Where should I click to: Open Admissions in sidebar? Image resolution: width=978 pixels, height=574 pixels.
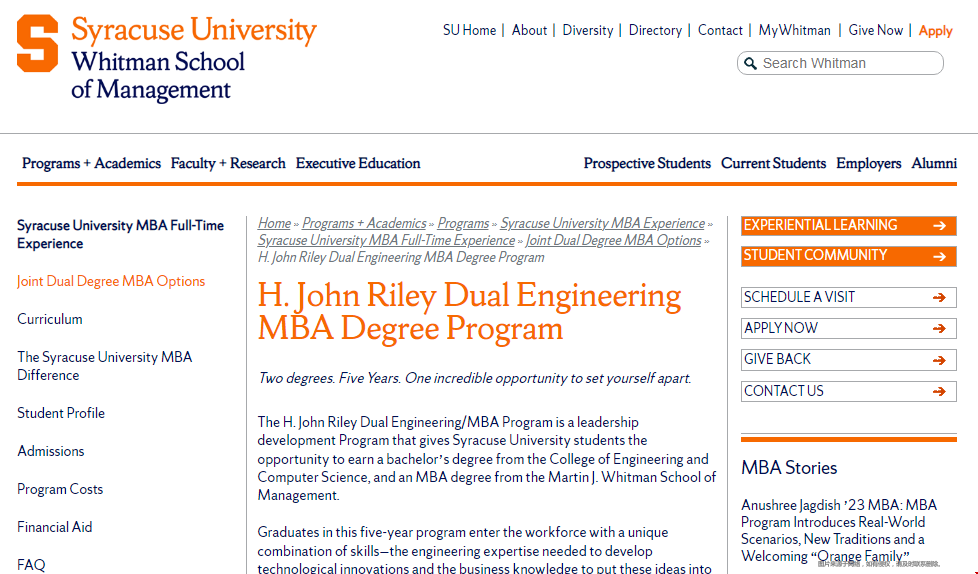[51, 451]
